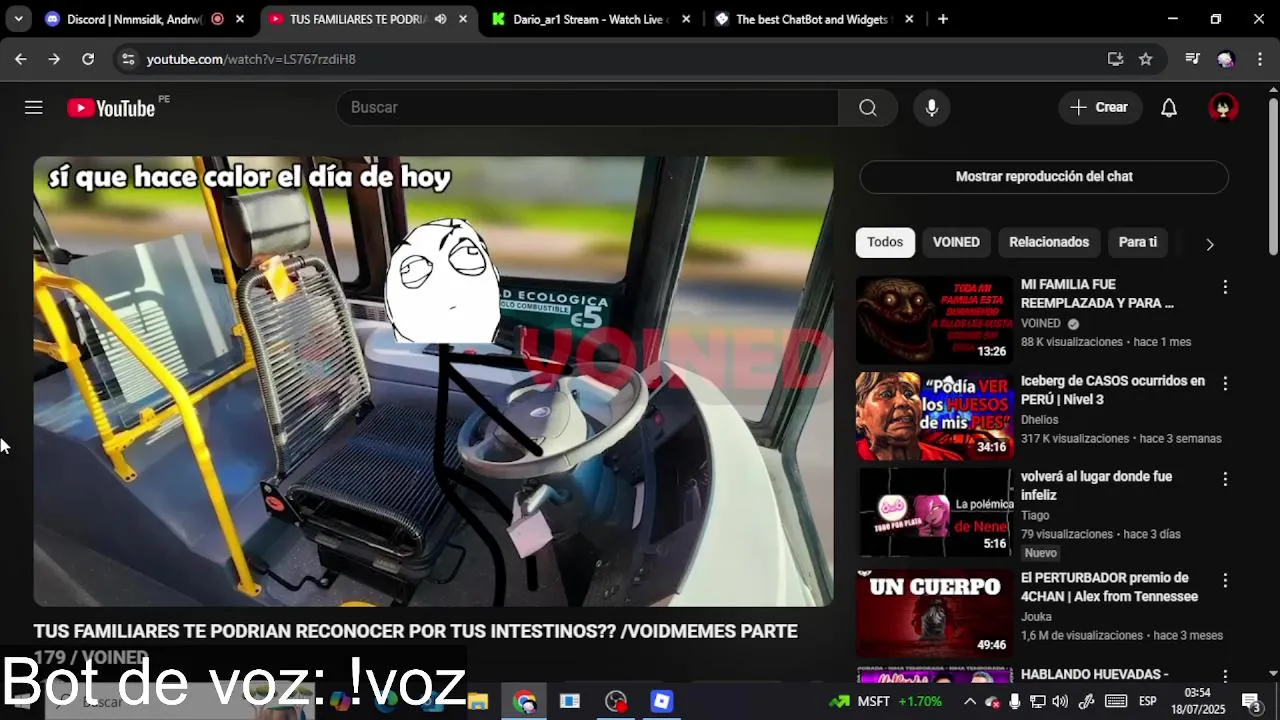1280x720 pixels.
Task: Open File Explorer from the taskbar
Action: [x=478, y=701]
